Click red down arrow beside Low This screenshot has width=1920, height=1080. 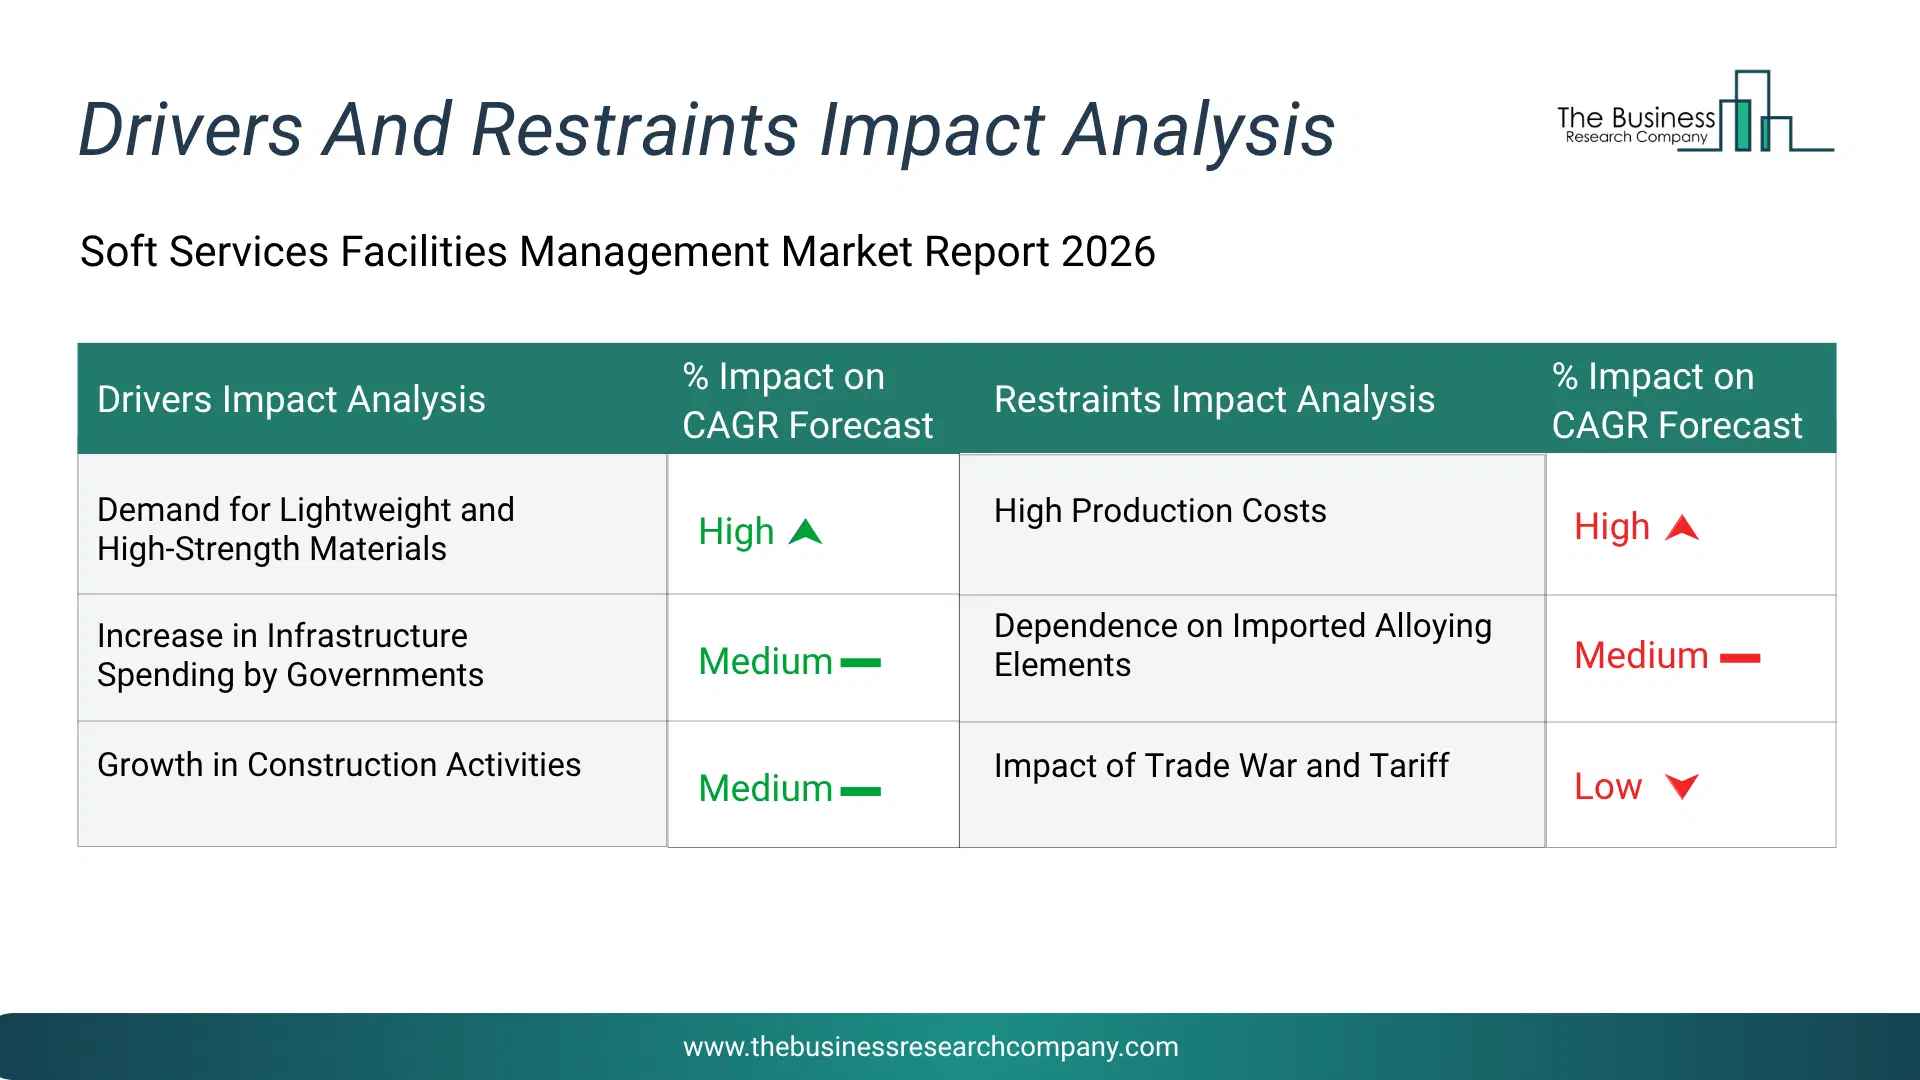click(x=1682, y=786)
